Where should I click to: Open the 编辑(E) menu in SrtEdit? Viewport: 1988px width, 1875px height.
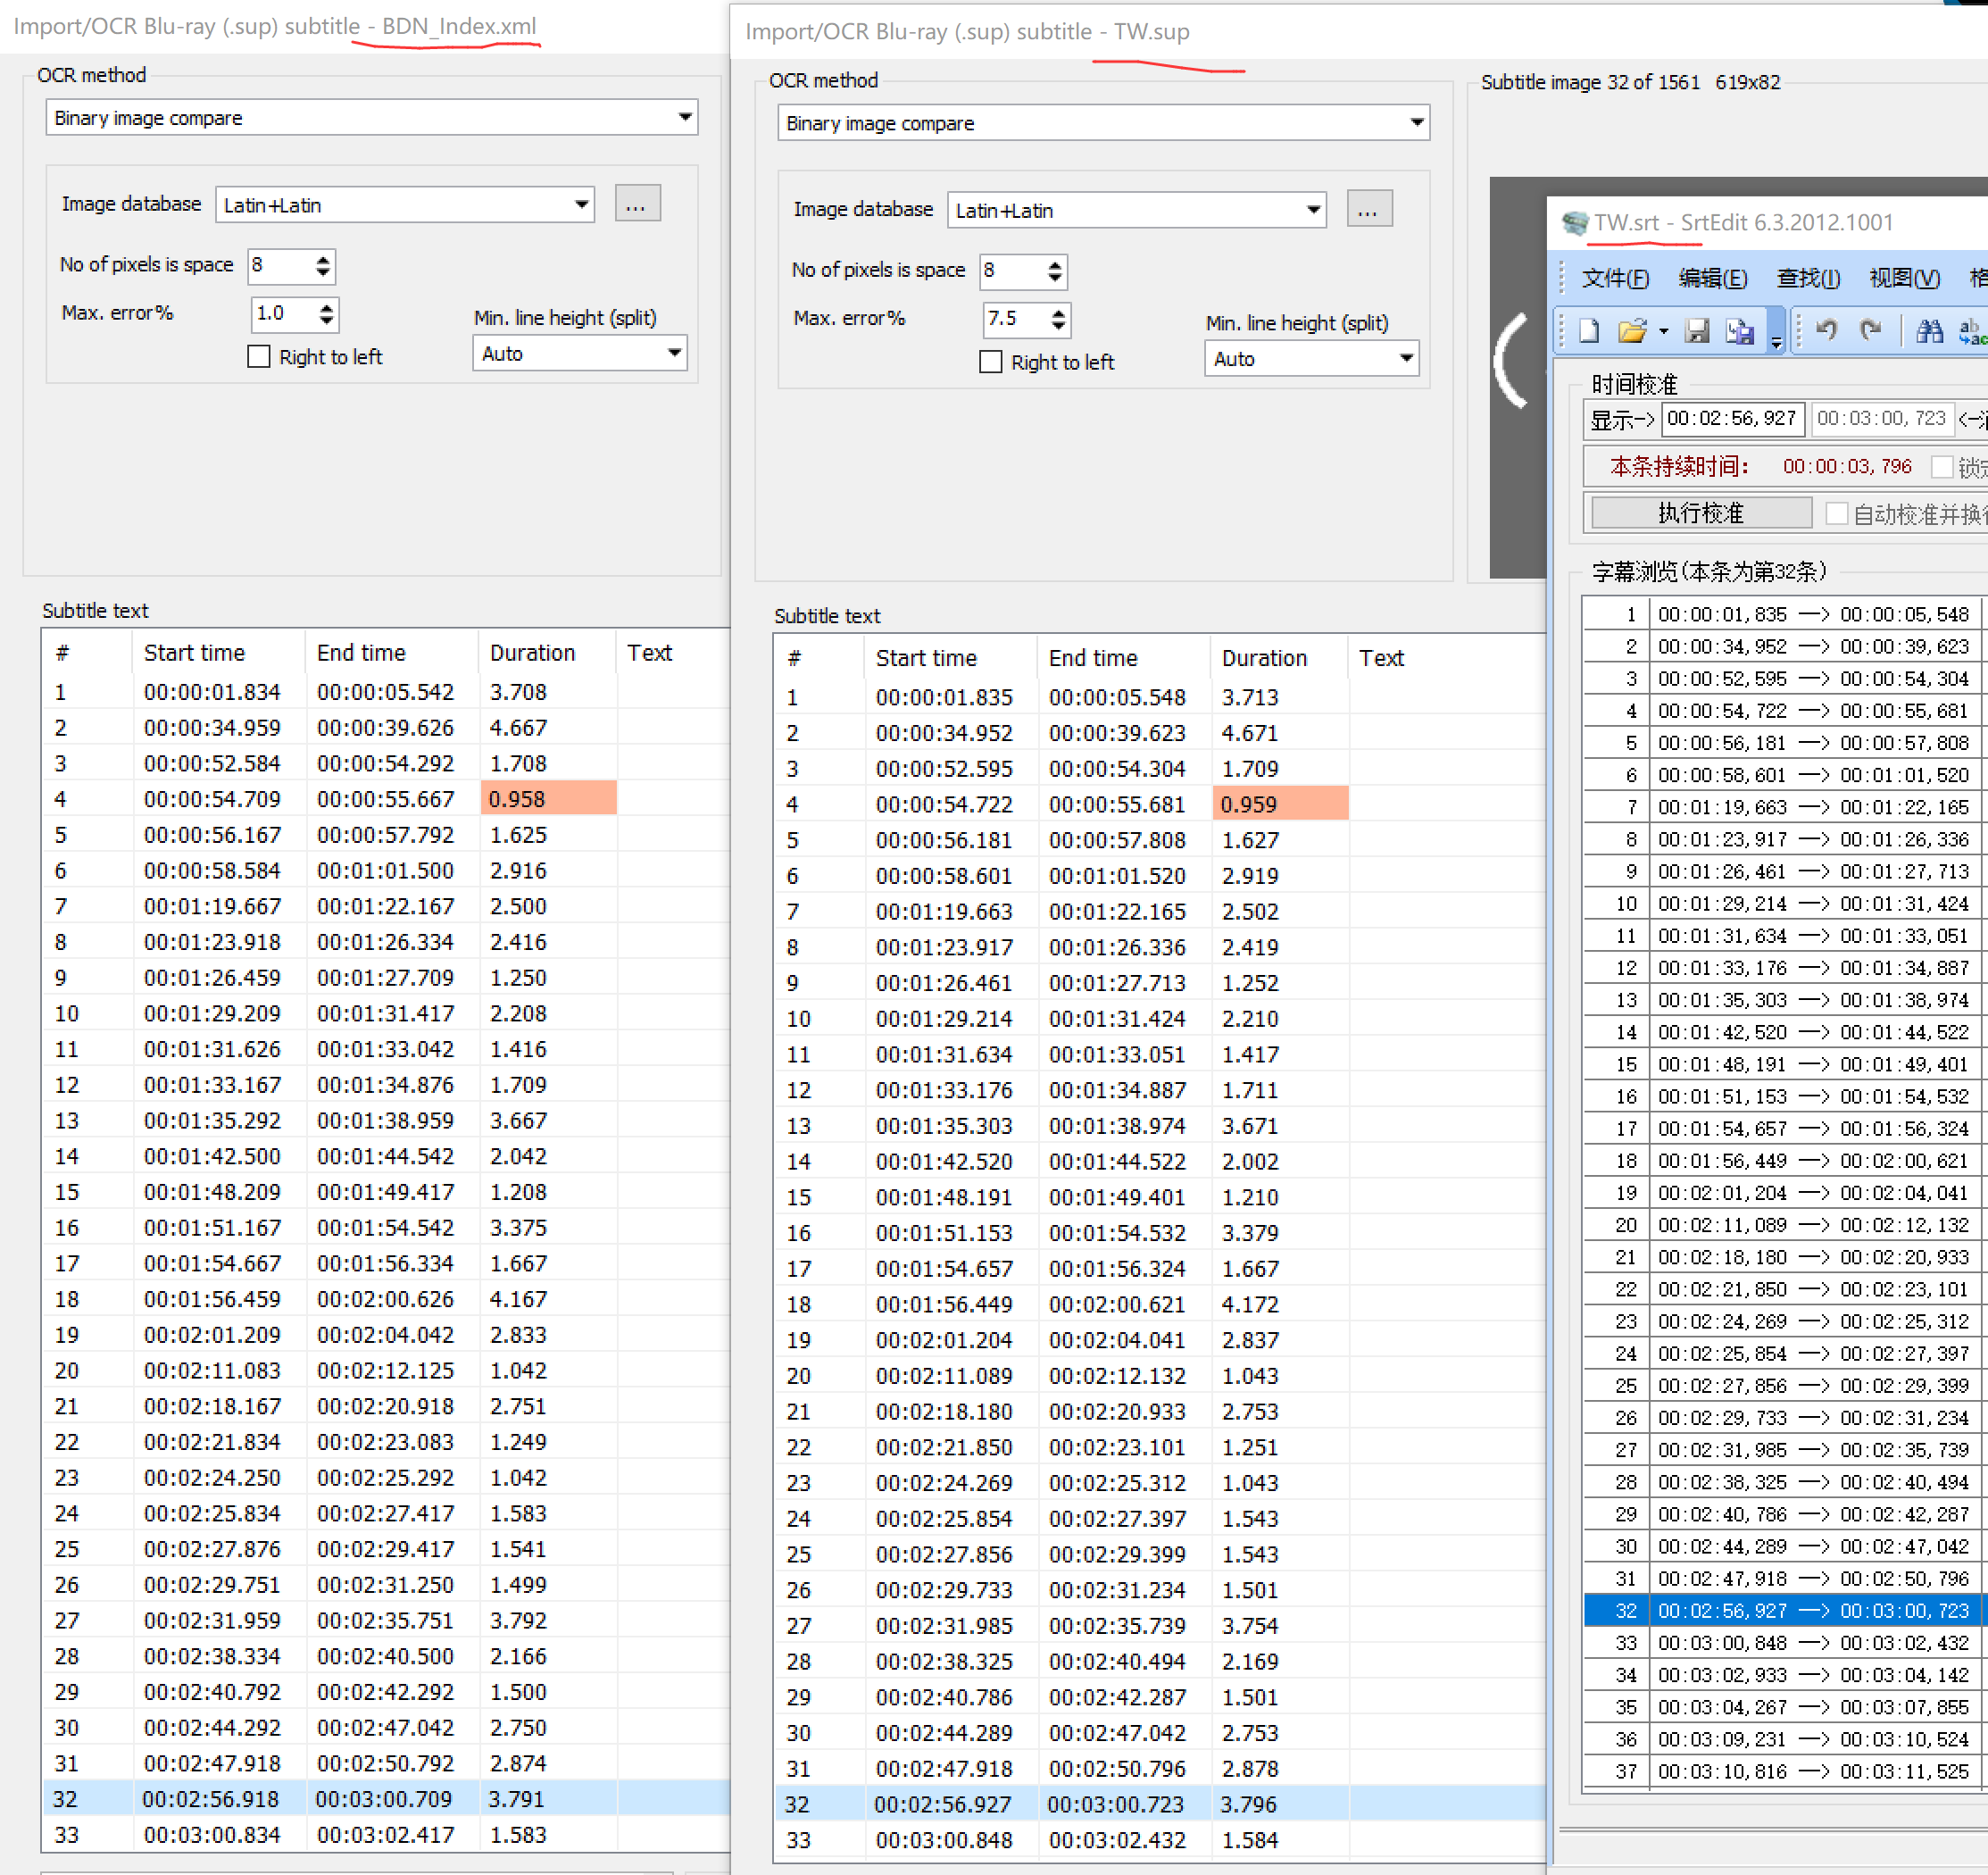(1715, 279)
